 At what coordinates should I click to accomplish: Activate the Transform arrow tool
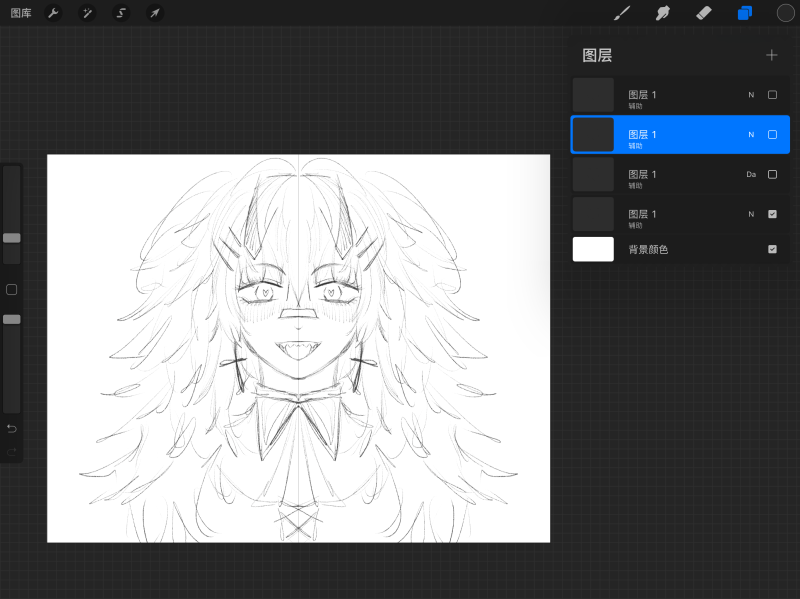[x=155, y=13]
